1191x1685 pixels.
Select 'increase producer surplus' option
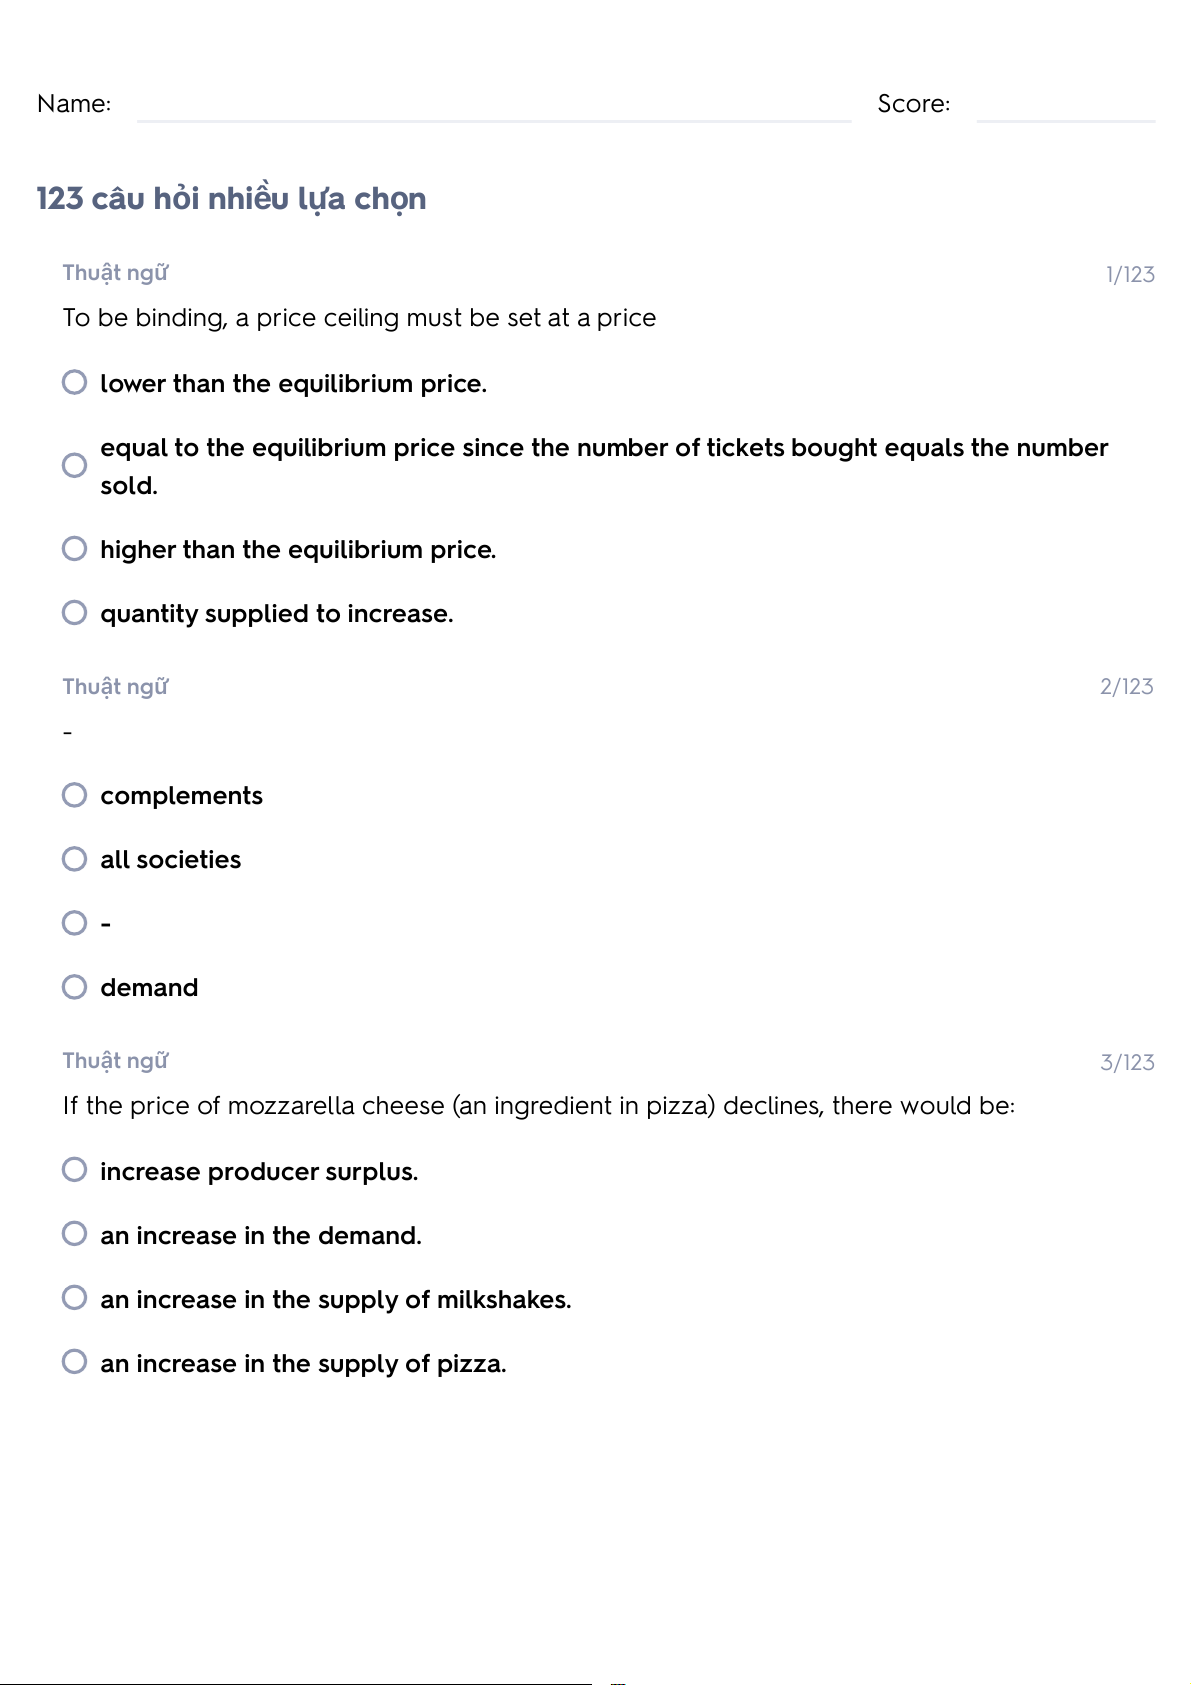(x=75, y=1170)
